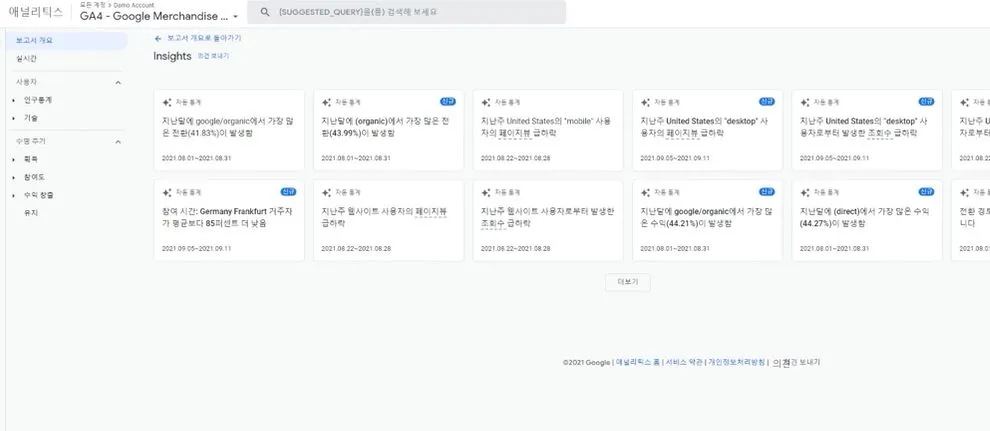Click the ©2021 Google footer text
The width and height of the screenshot is (990, 431).
click(x=586, y=362)
